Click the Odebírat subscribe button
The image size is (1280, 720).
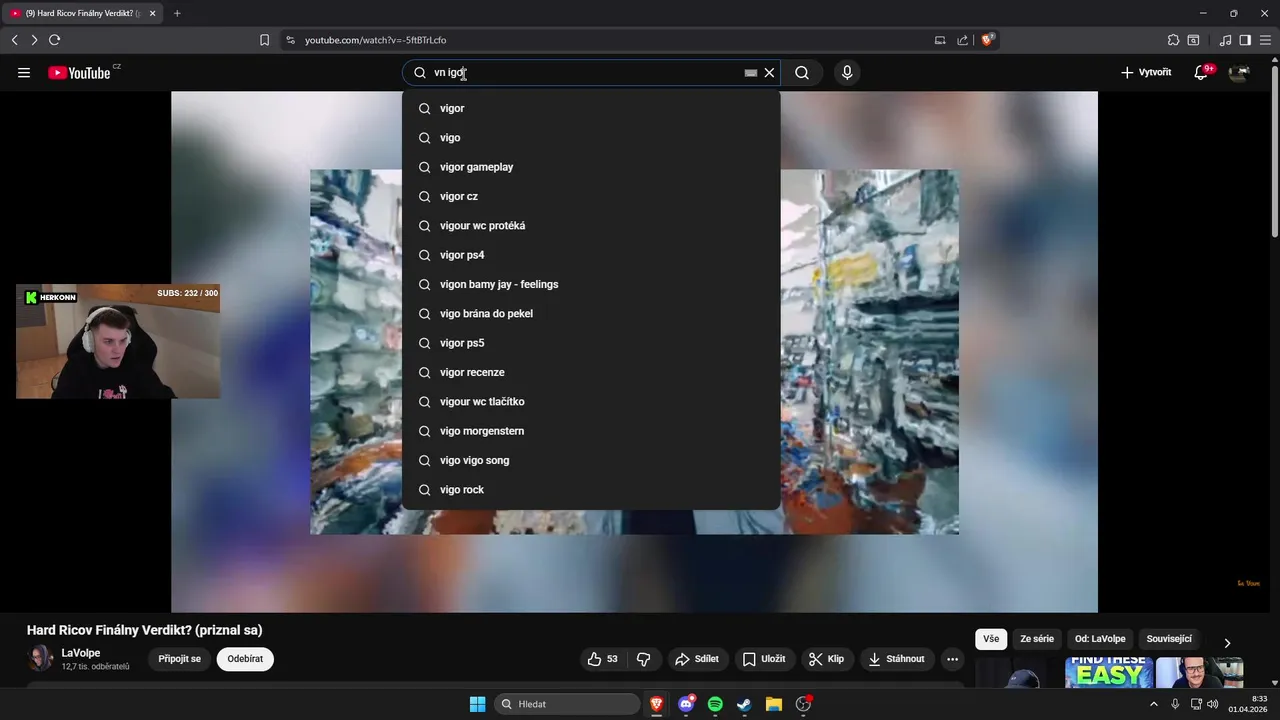[245, 659]
